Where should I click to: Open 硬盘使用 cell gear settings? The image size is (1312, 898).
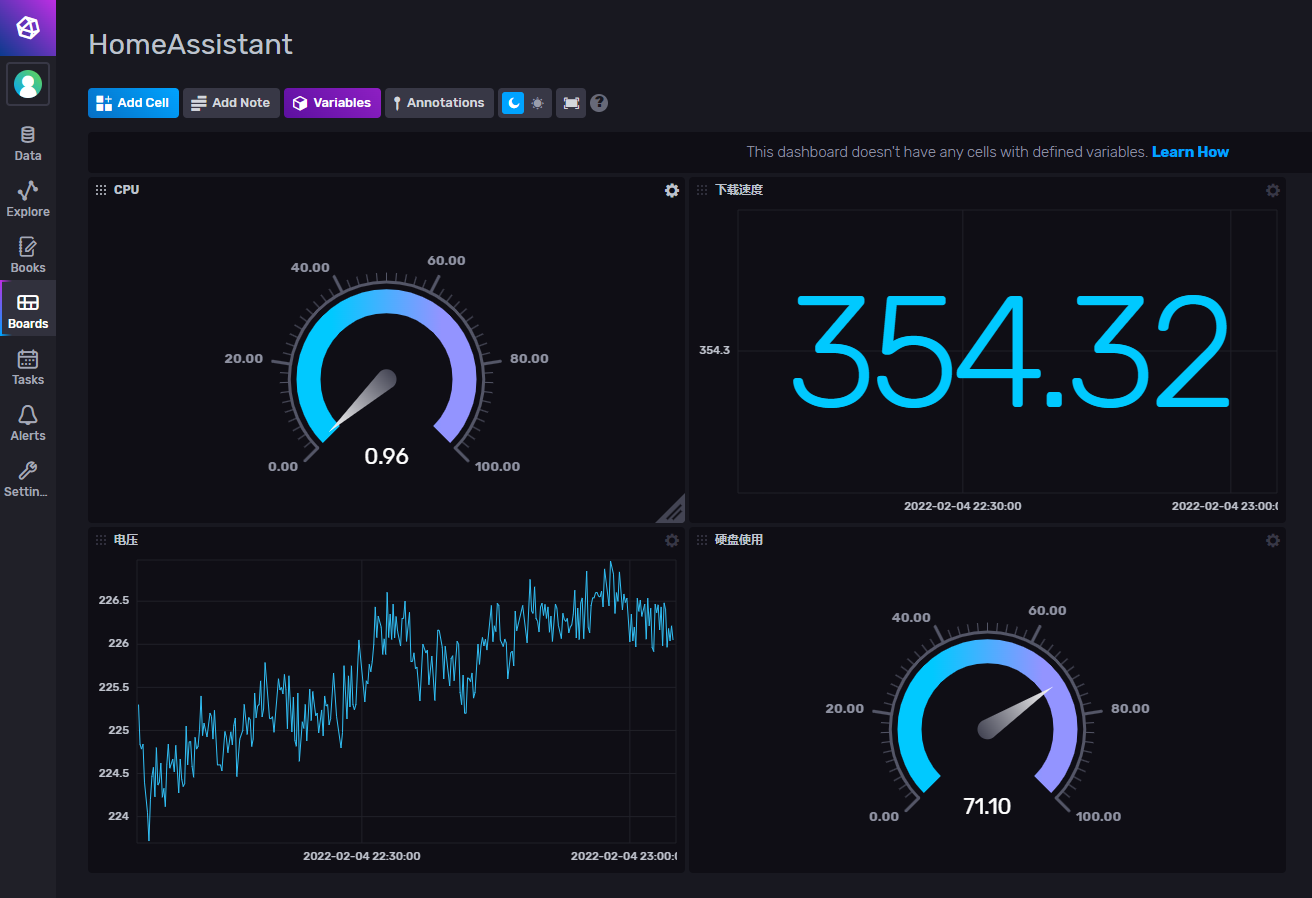[1273, 540]
